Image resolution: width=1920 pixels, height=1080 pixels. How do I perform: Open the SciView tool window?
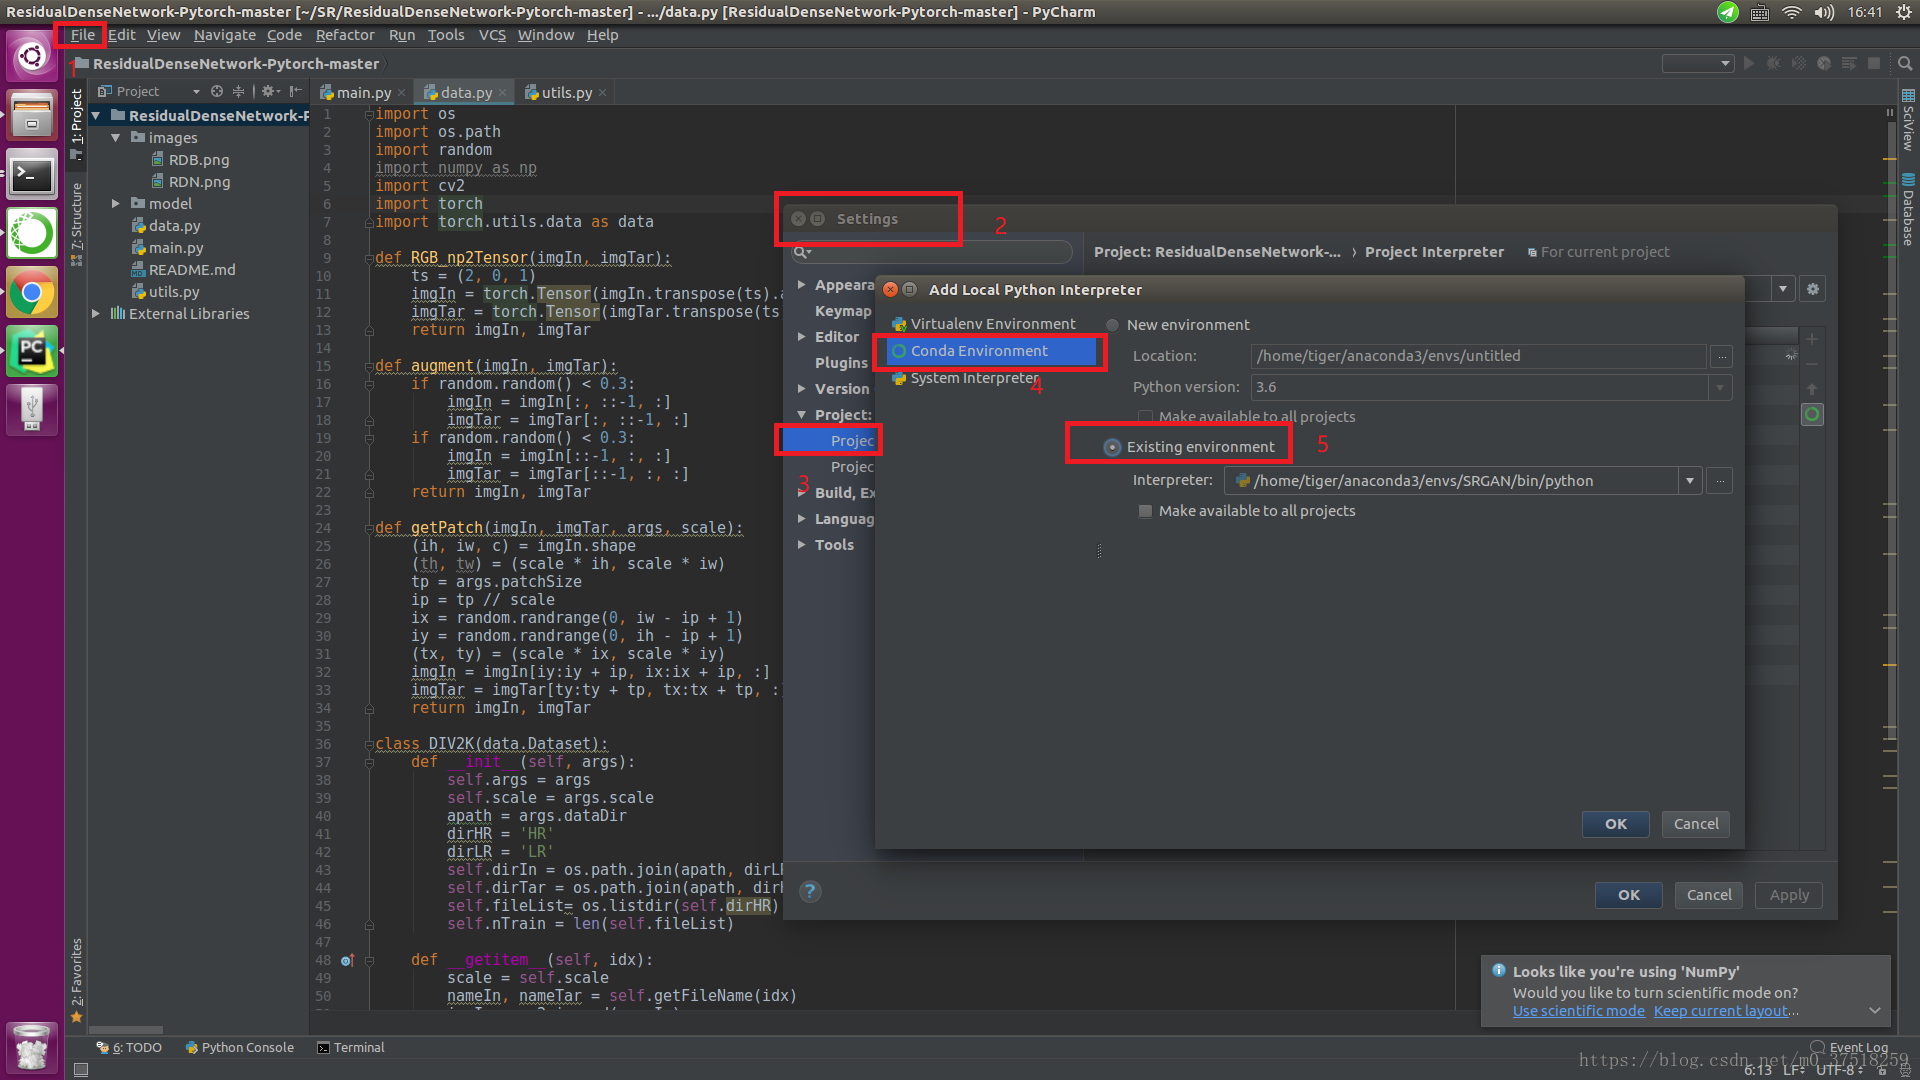pos(1908,120)
